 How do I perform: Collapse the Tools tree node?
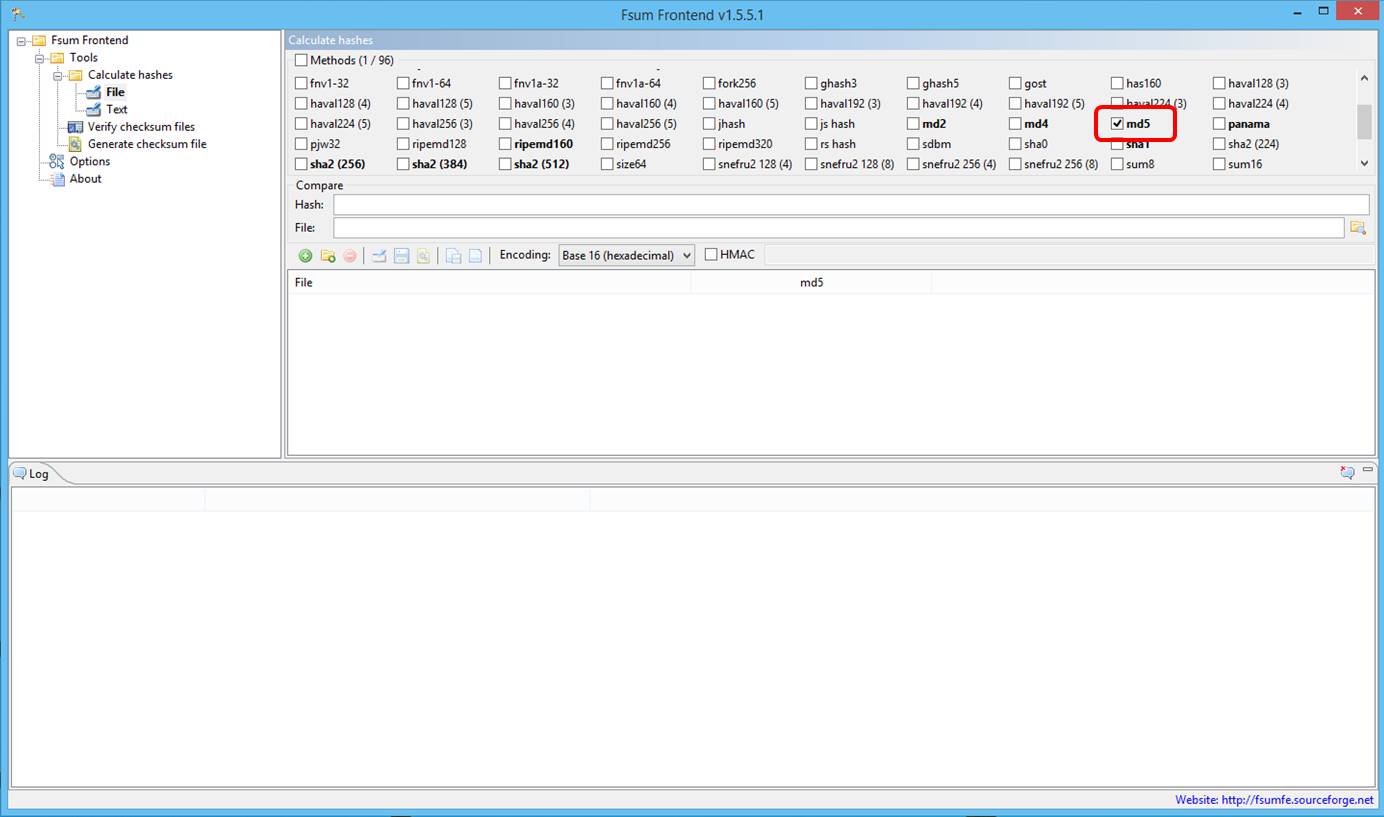[x=41, y=58]
